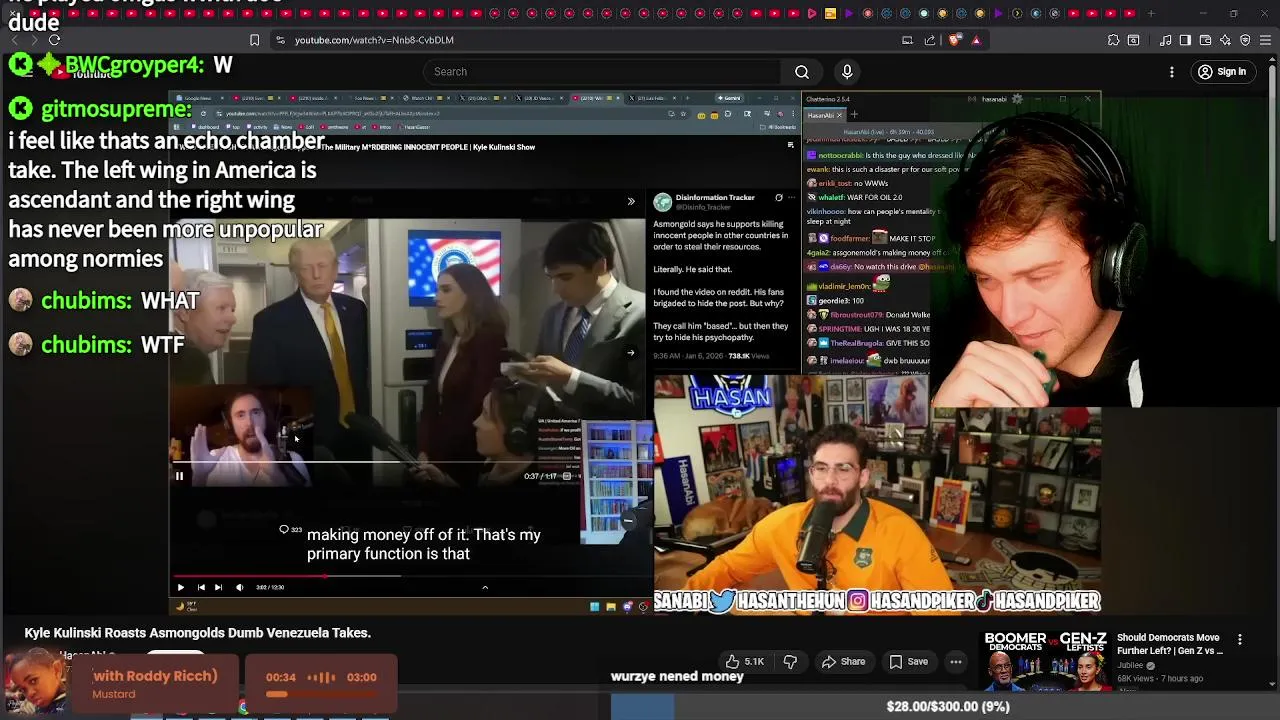The width and height of the screenshot is (1280, 720).
Task: Open the Chatterino settings gear icon
Action: click(1017, 99)
